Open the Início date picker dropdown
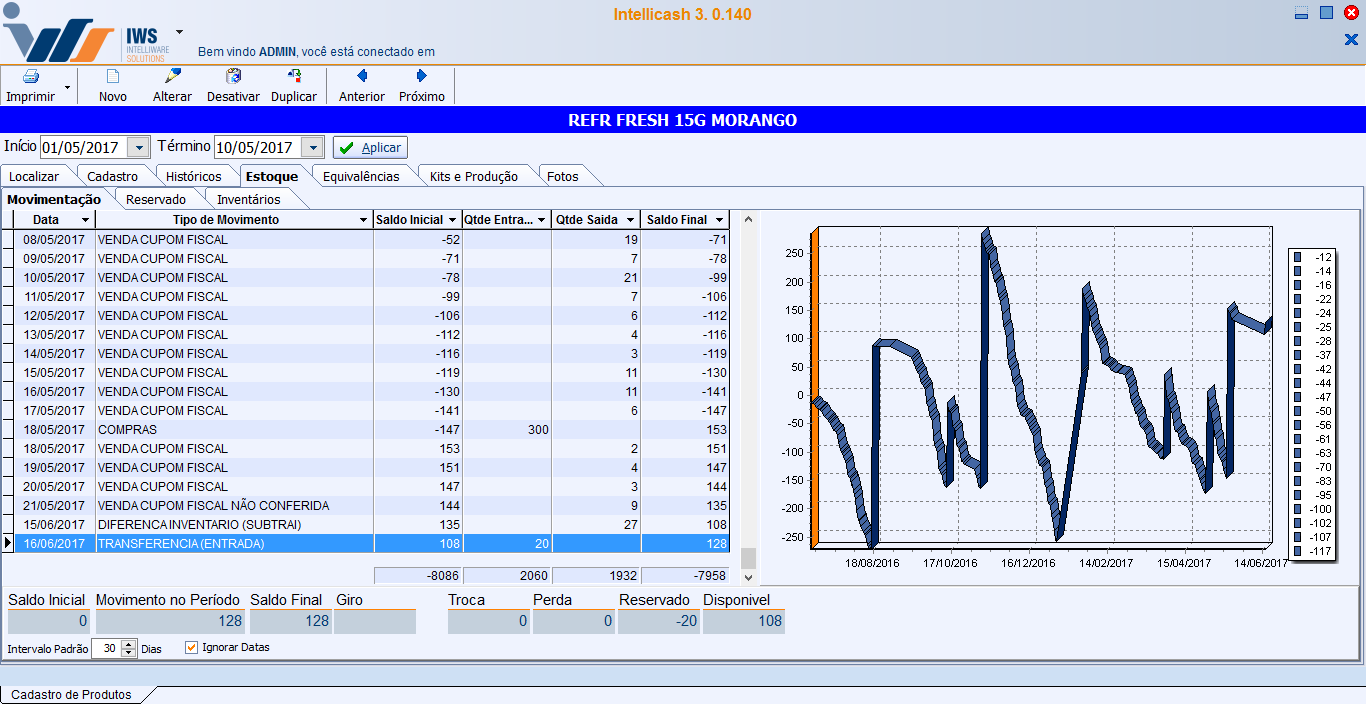Screen dimensions: 1366x704 point(139,147)
